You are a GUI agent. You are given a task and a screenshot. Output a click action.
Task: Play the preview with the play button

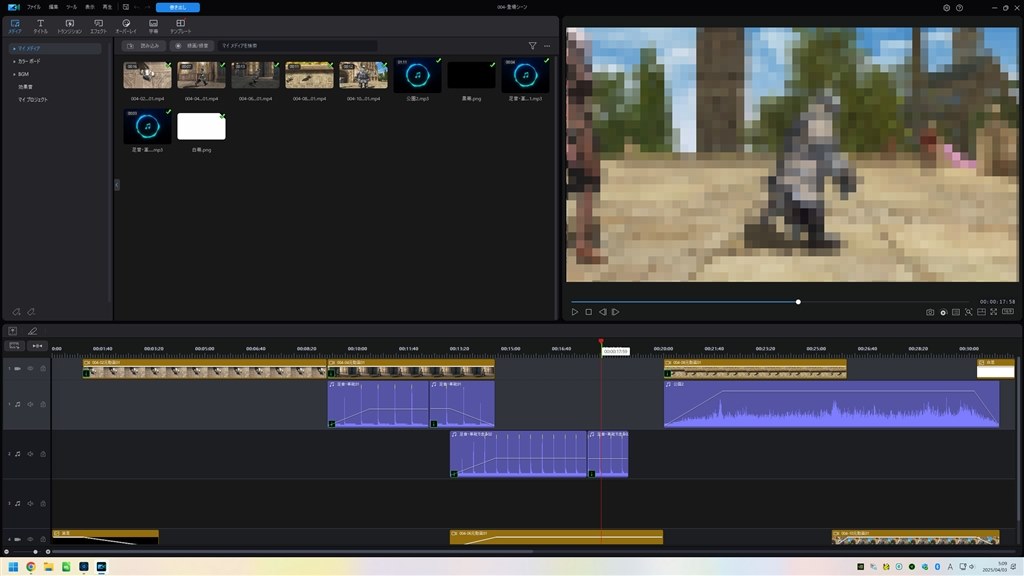coord(575,312)
